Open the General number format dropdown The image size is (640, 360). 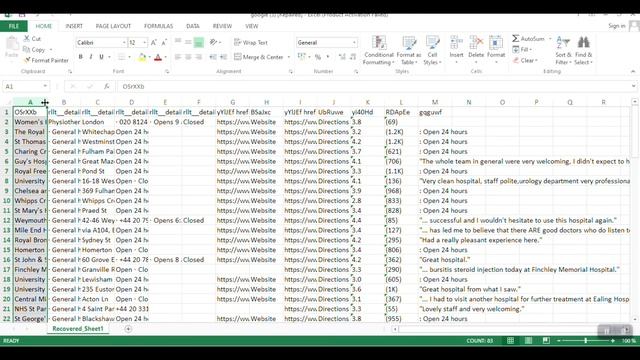(354, 42)
